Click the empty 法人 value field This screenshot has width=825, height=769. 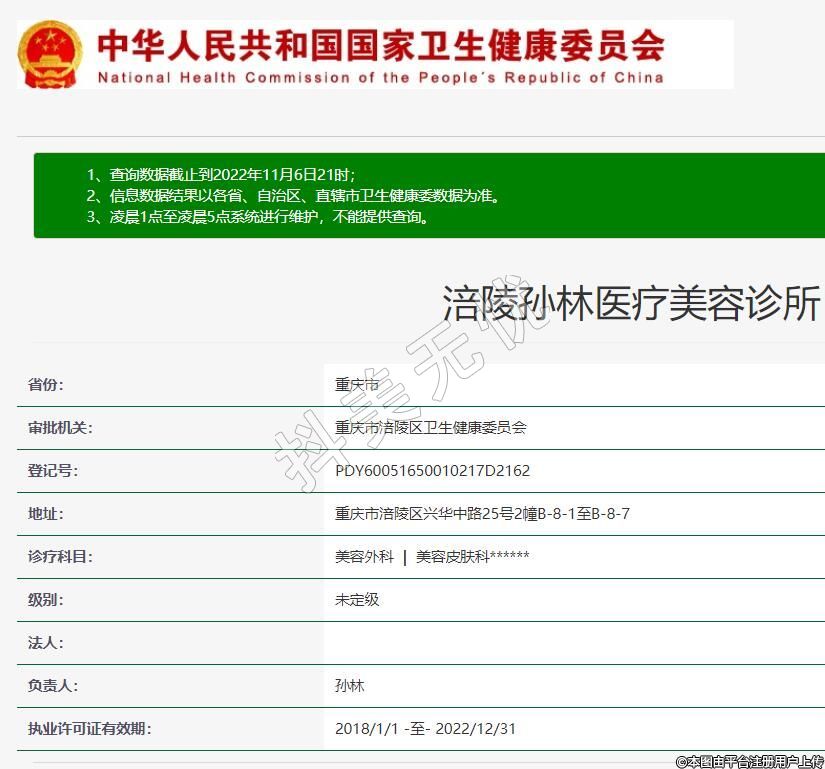[570, 643]
